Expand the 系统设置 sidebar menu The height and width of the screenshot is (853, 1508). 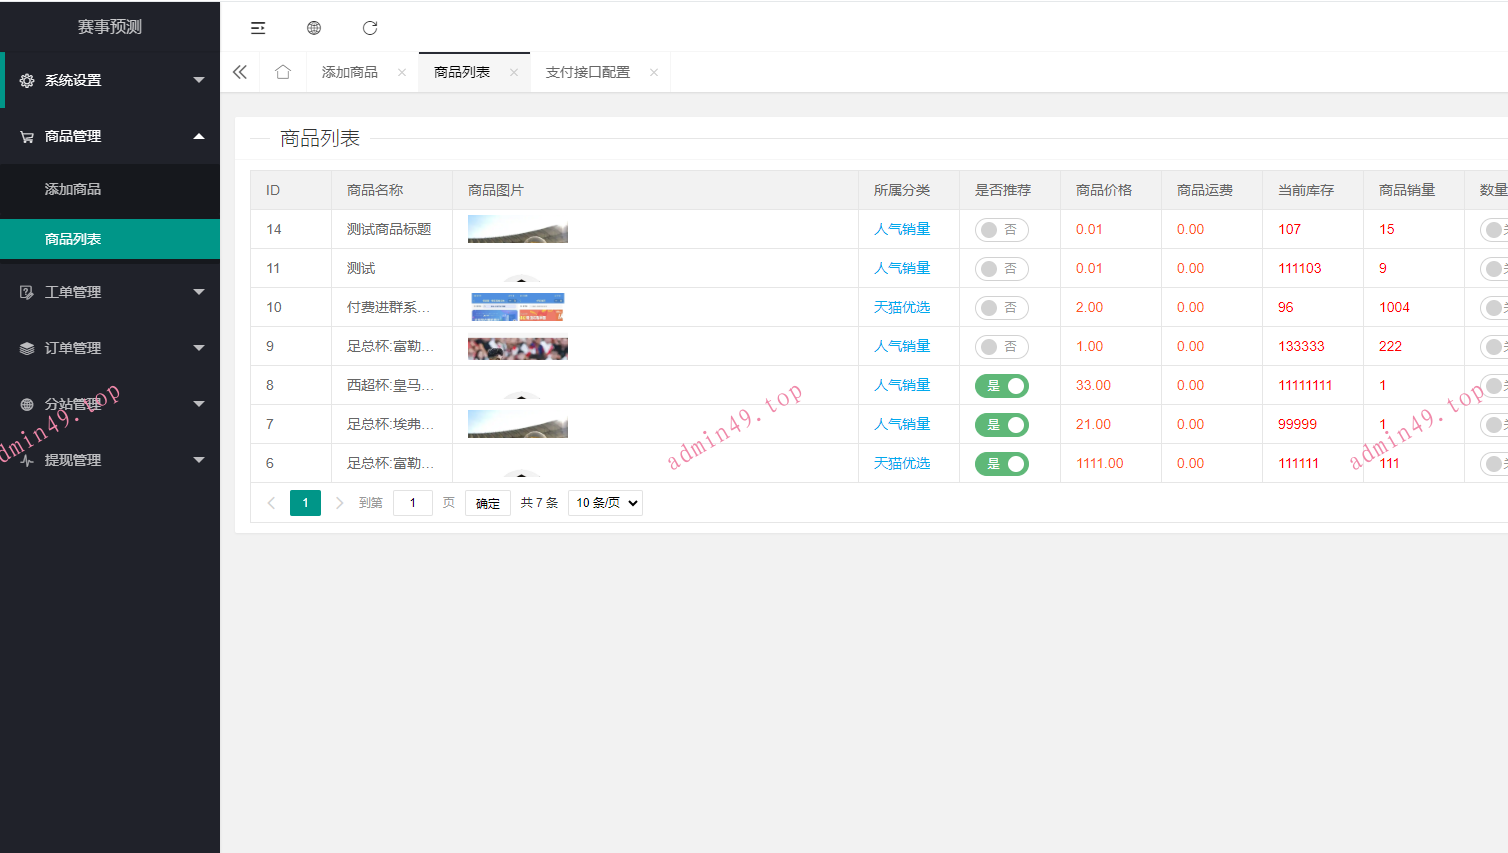[110, 80]
